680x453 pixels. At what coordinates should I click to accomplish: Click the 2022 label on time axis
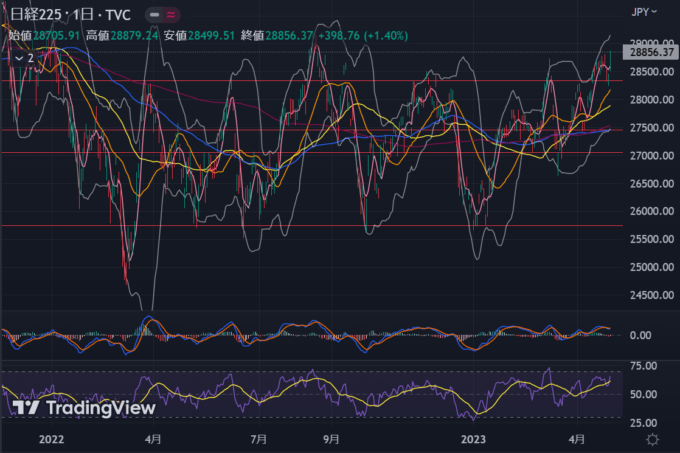tap(50, 439)
